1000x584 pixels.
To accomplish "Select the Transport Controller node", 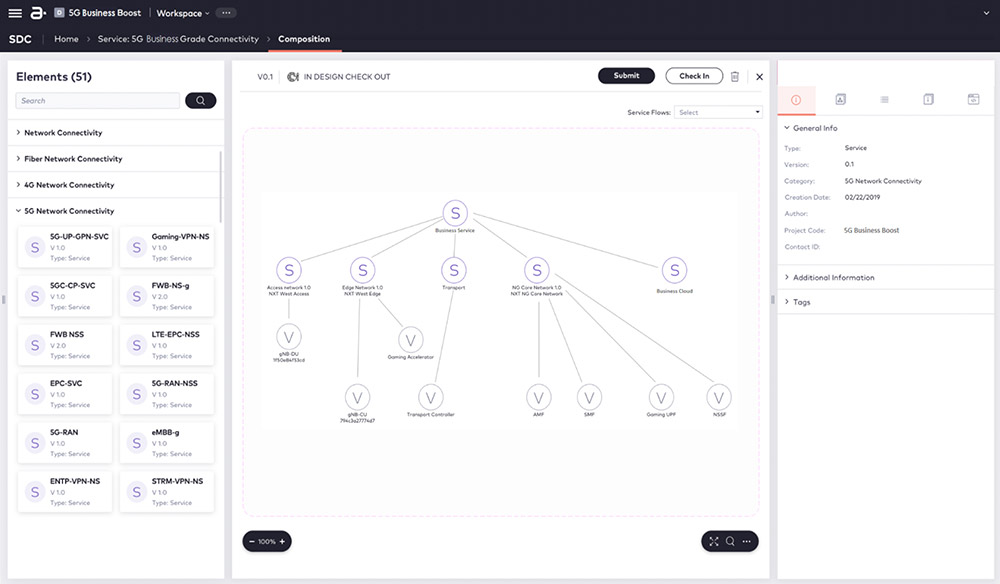I will click(430, 397).
